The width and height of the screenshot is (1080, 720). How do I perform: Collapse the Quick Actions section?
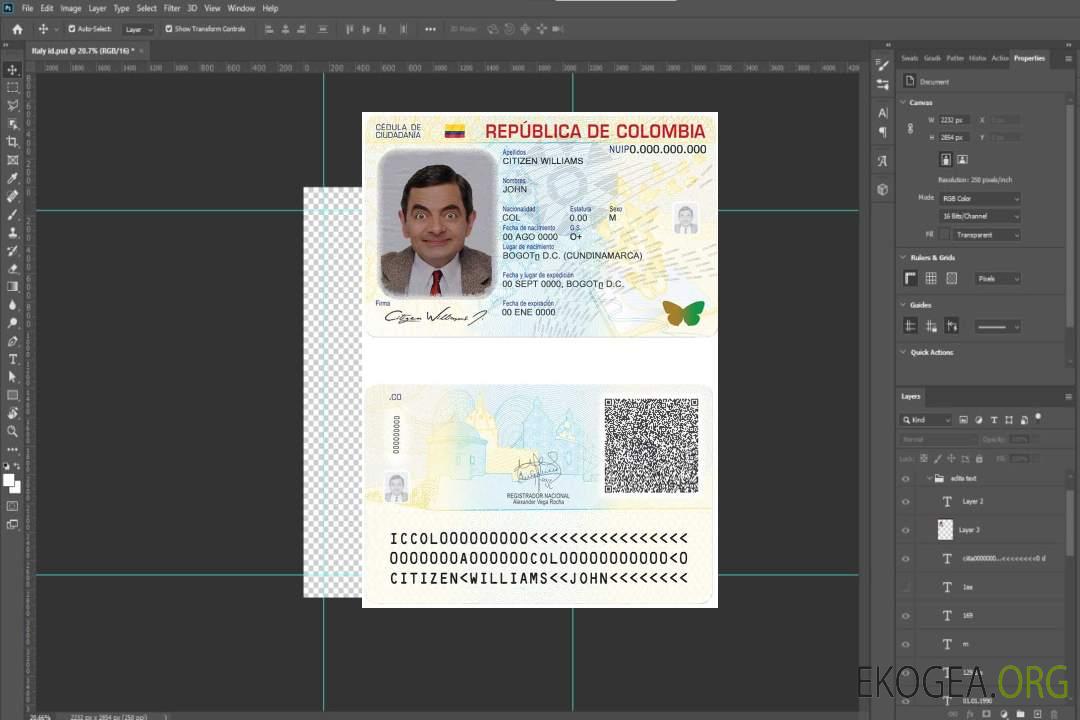coord(903,352)
